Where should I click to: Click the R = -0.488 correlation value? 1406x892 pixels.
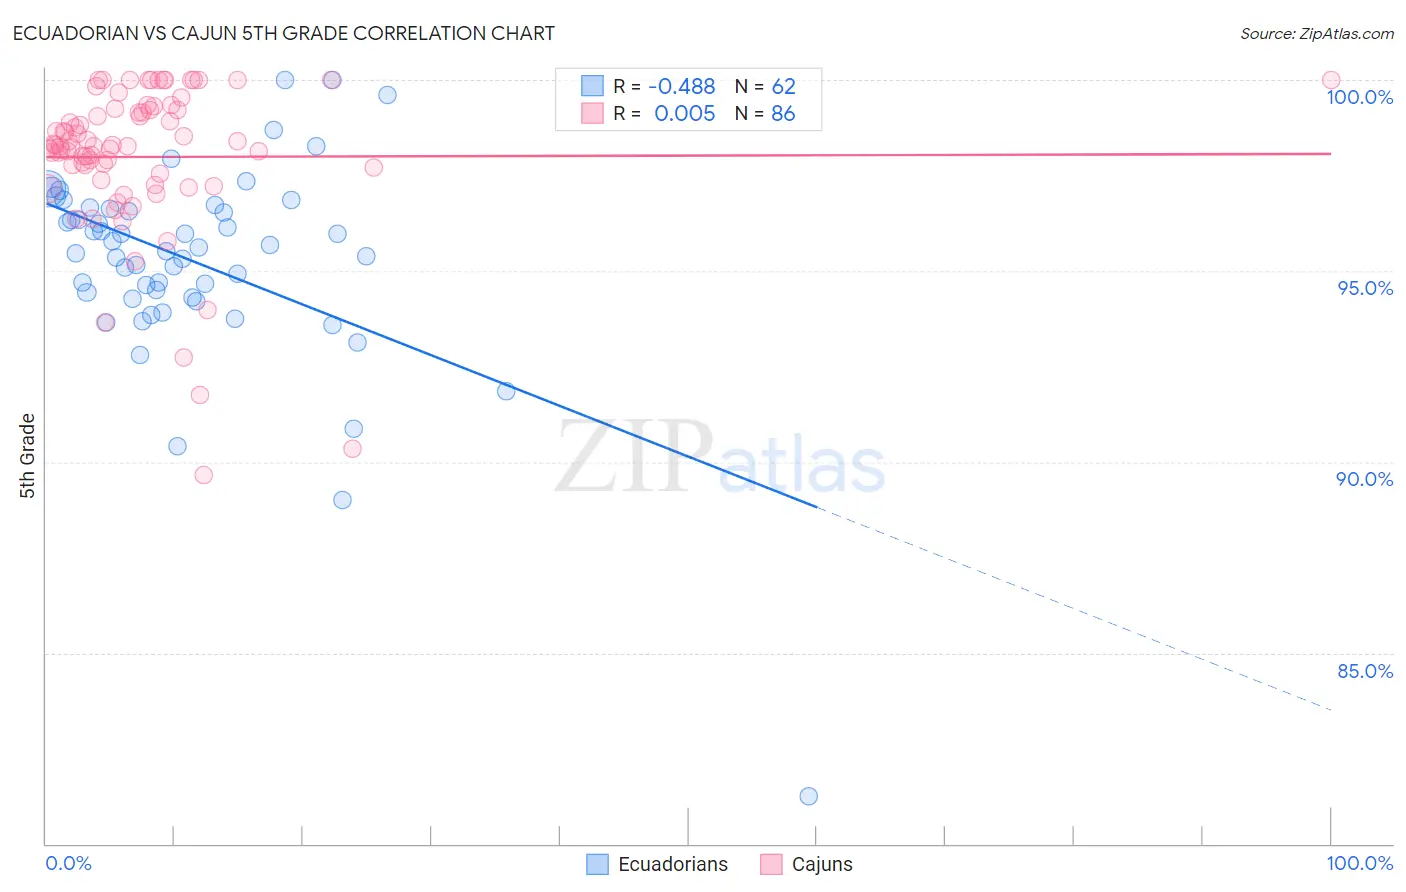tap(664, 86)
